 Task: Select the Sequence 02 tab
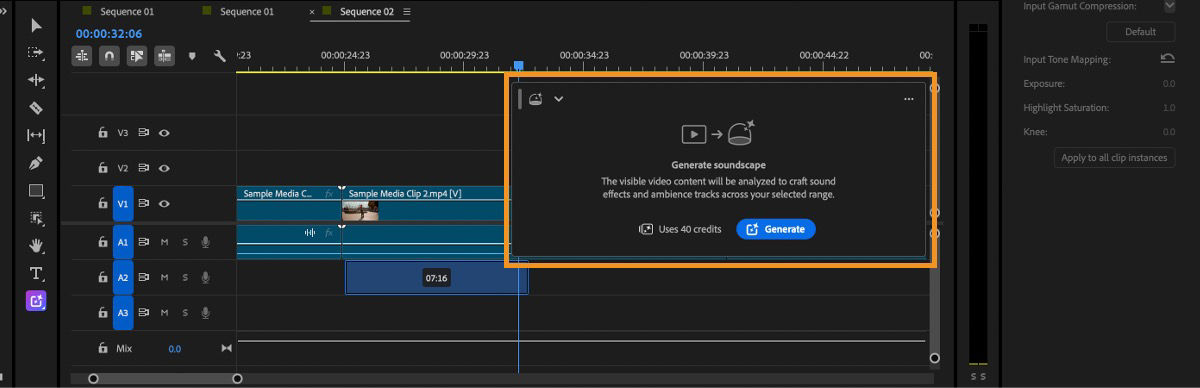pos(367,12)
